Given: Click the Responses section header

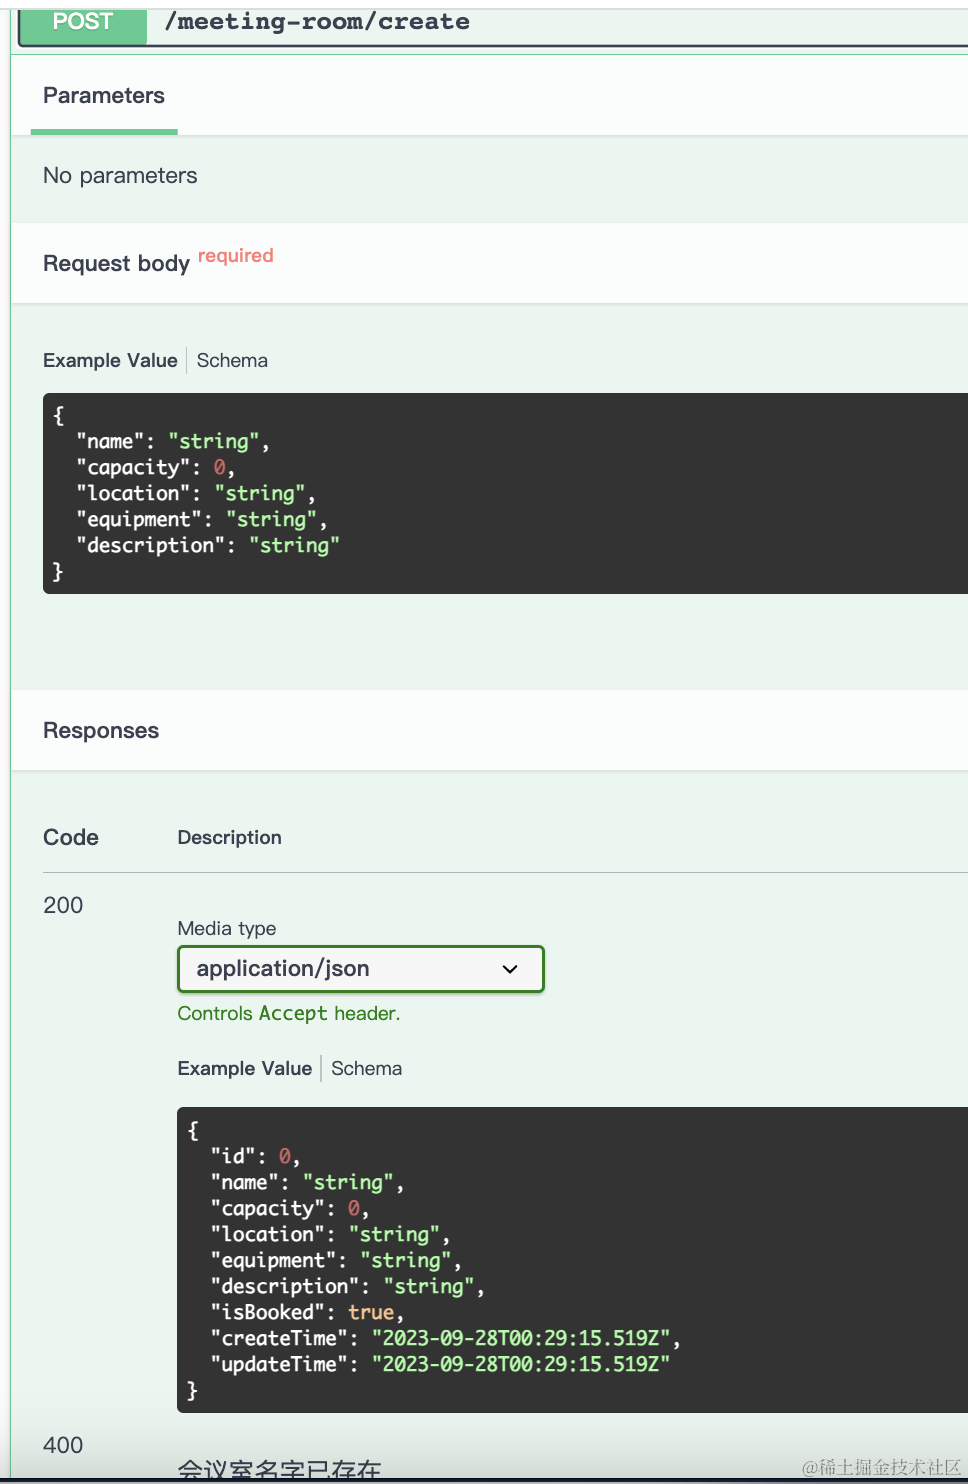Looking at the screenshot, I should pos(101,731).
